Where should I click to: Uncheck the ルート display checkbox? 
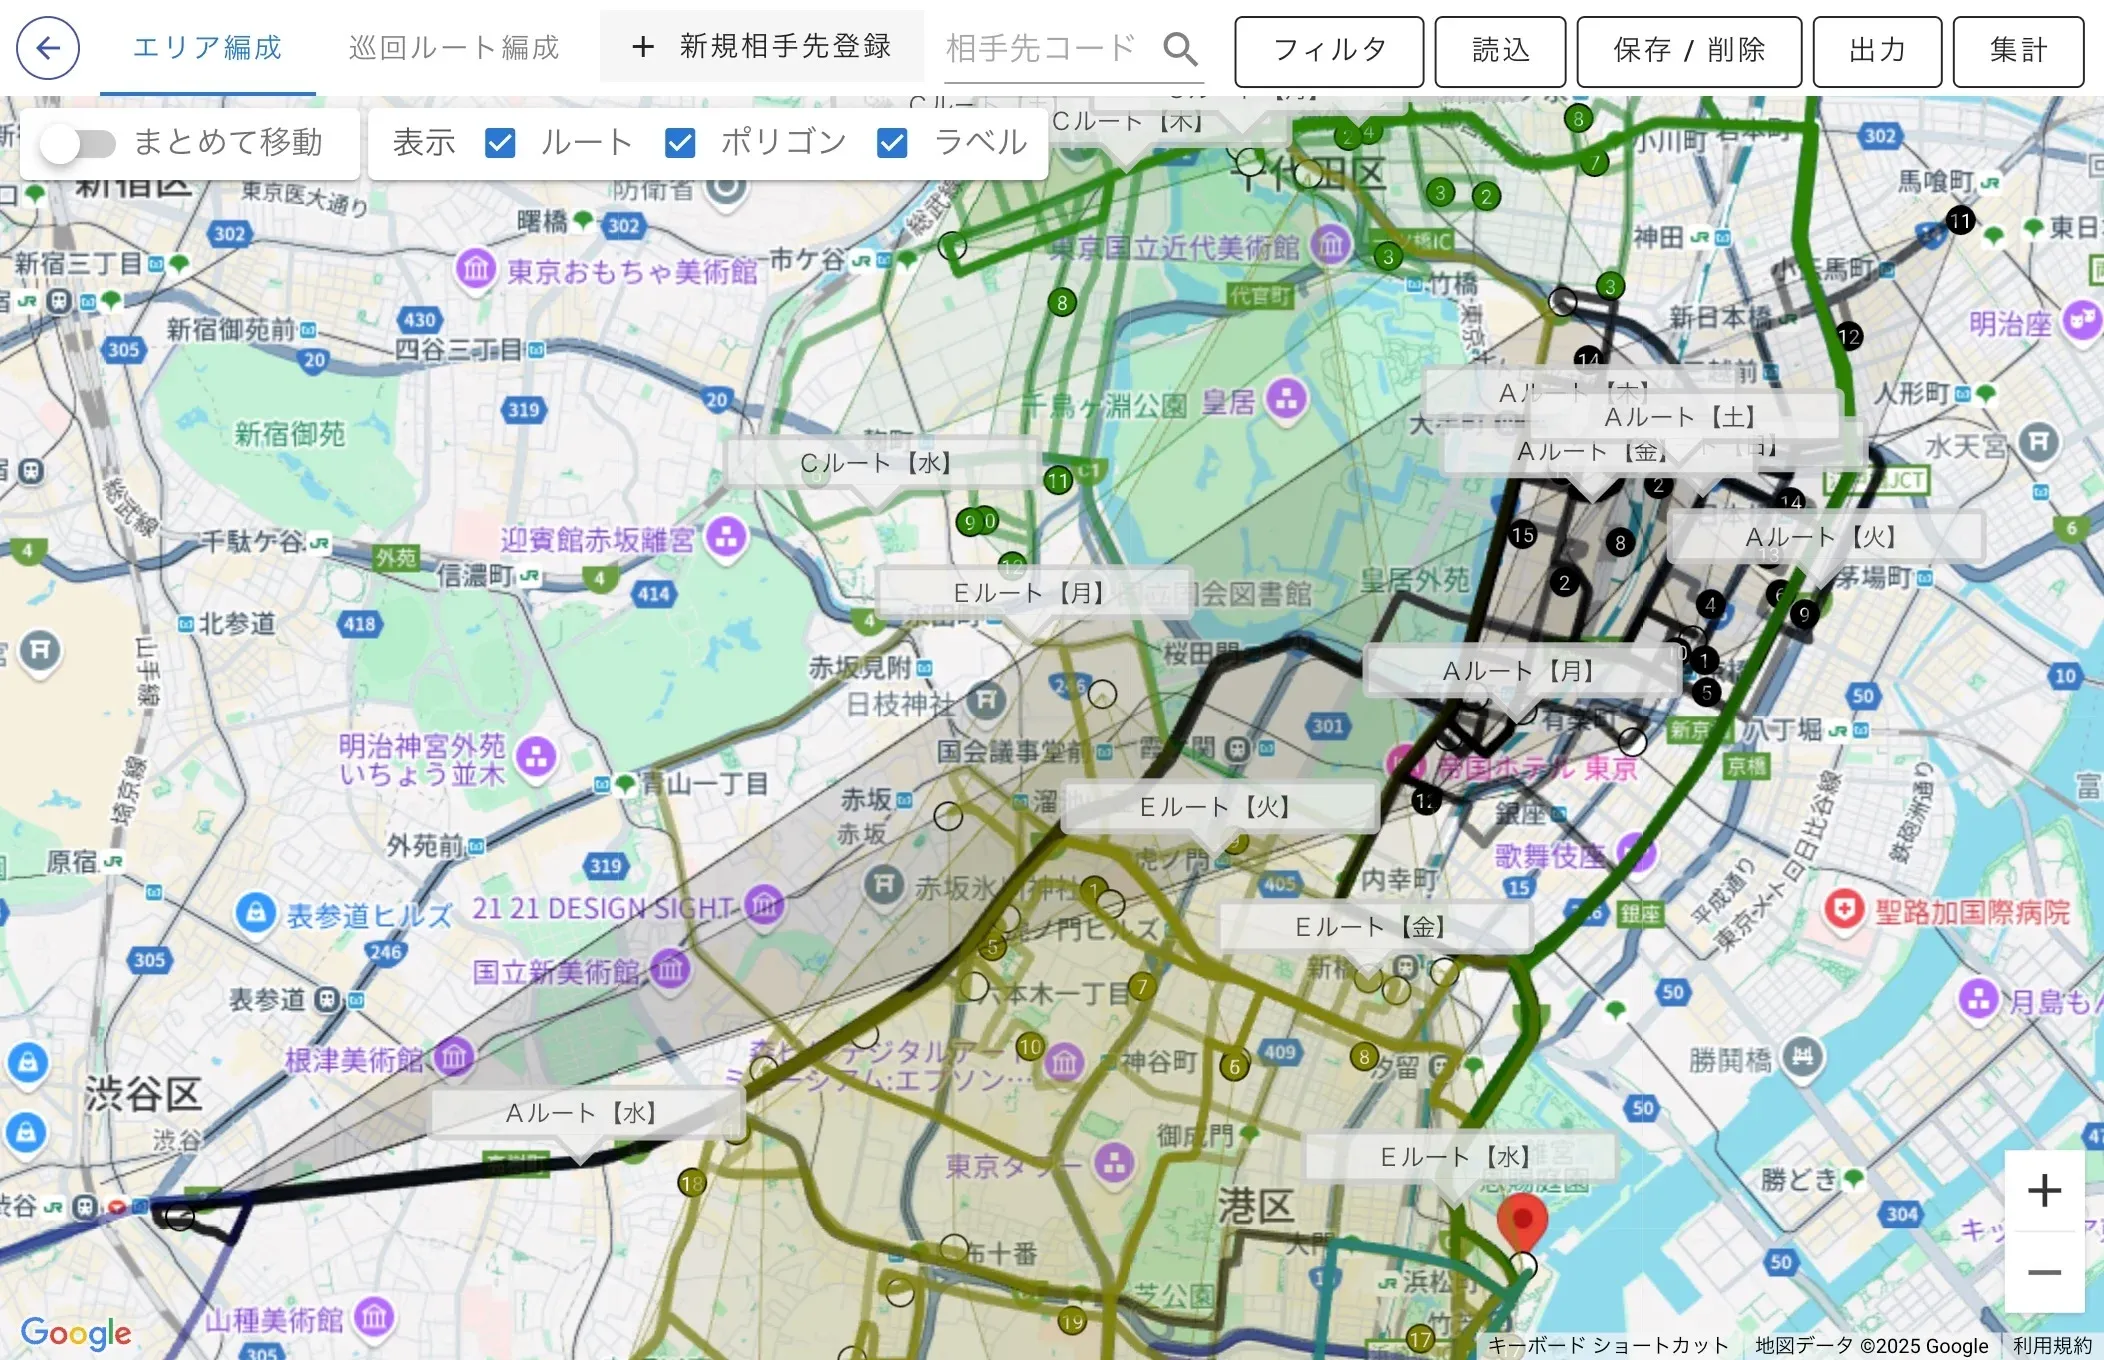tap(500, 143)
